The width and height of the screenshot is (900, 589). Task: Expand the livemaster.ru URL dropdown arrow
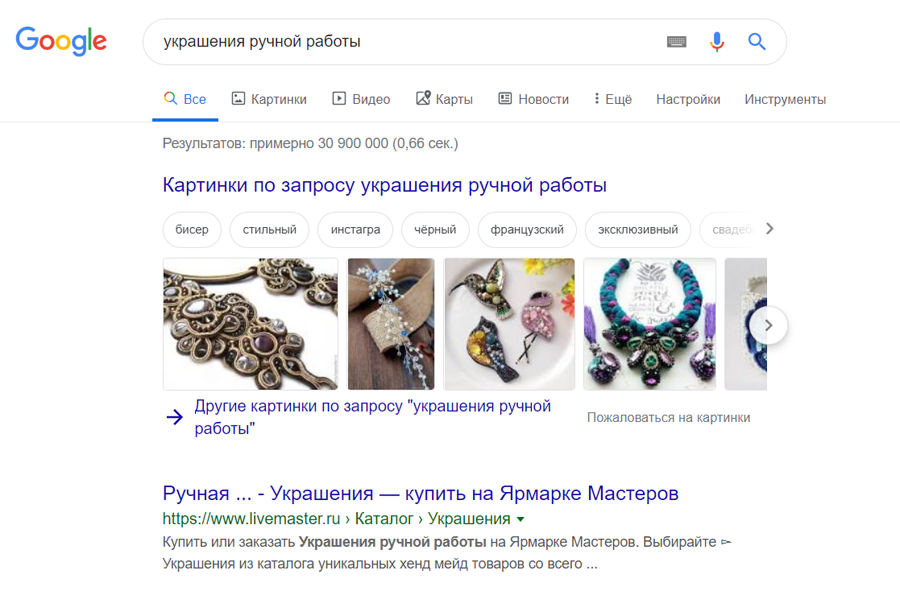click(521, 519)
